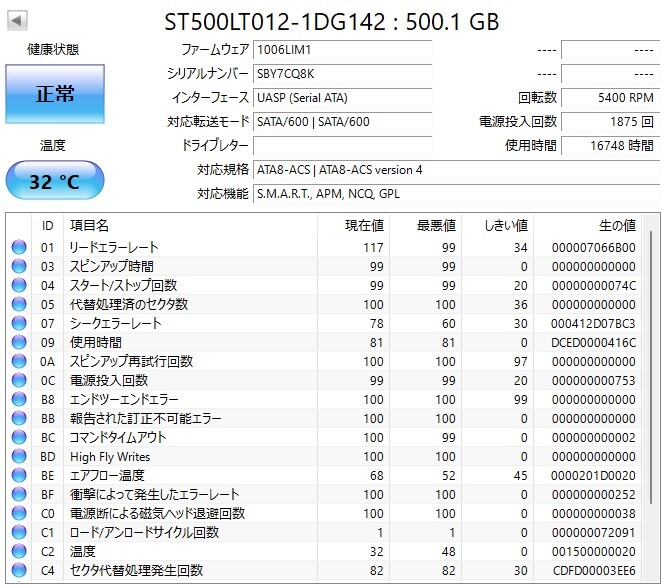
Task: Click the 32 °C temperature indicator
Action: 55,180
